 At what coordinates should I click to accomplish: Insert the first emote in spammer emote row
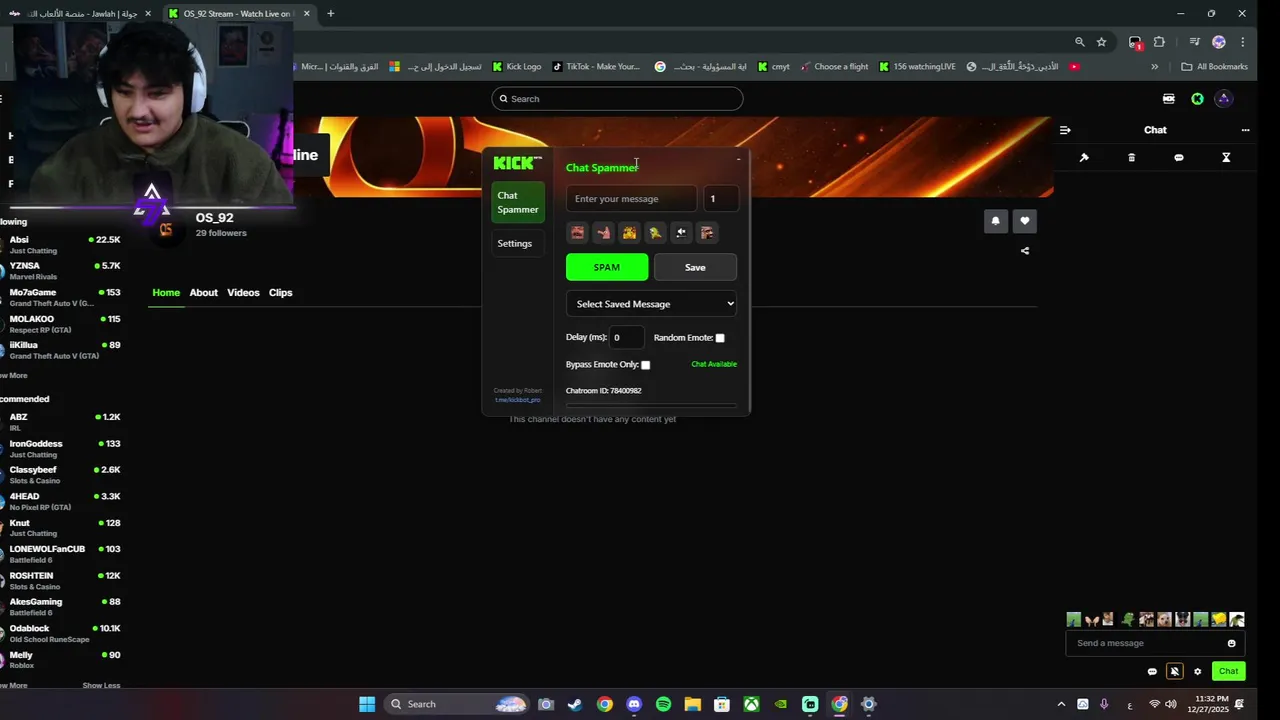[x=577, y=233]
